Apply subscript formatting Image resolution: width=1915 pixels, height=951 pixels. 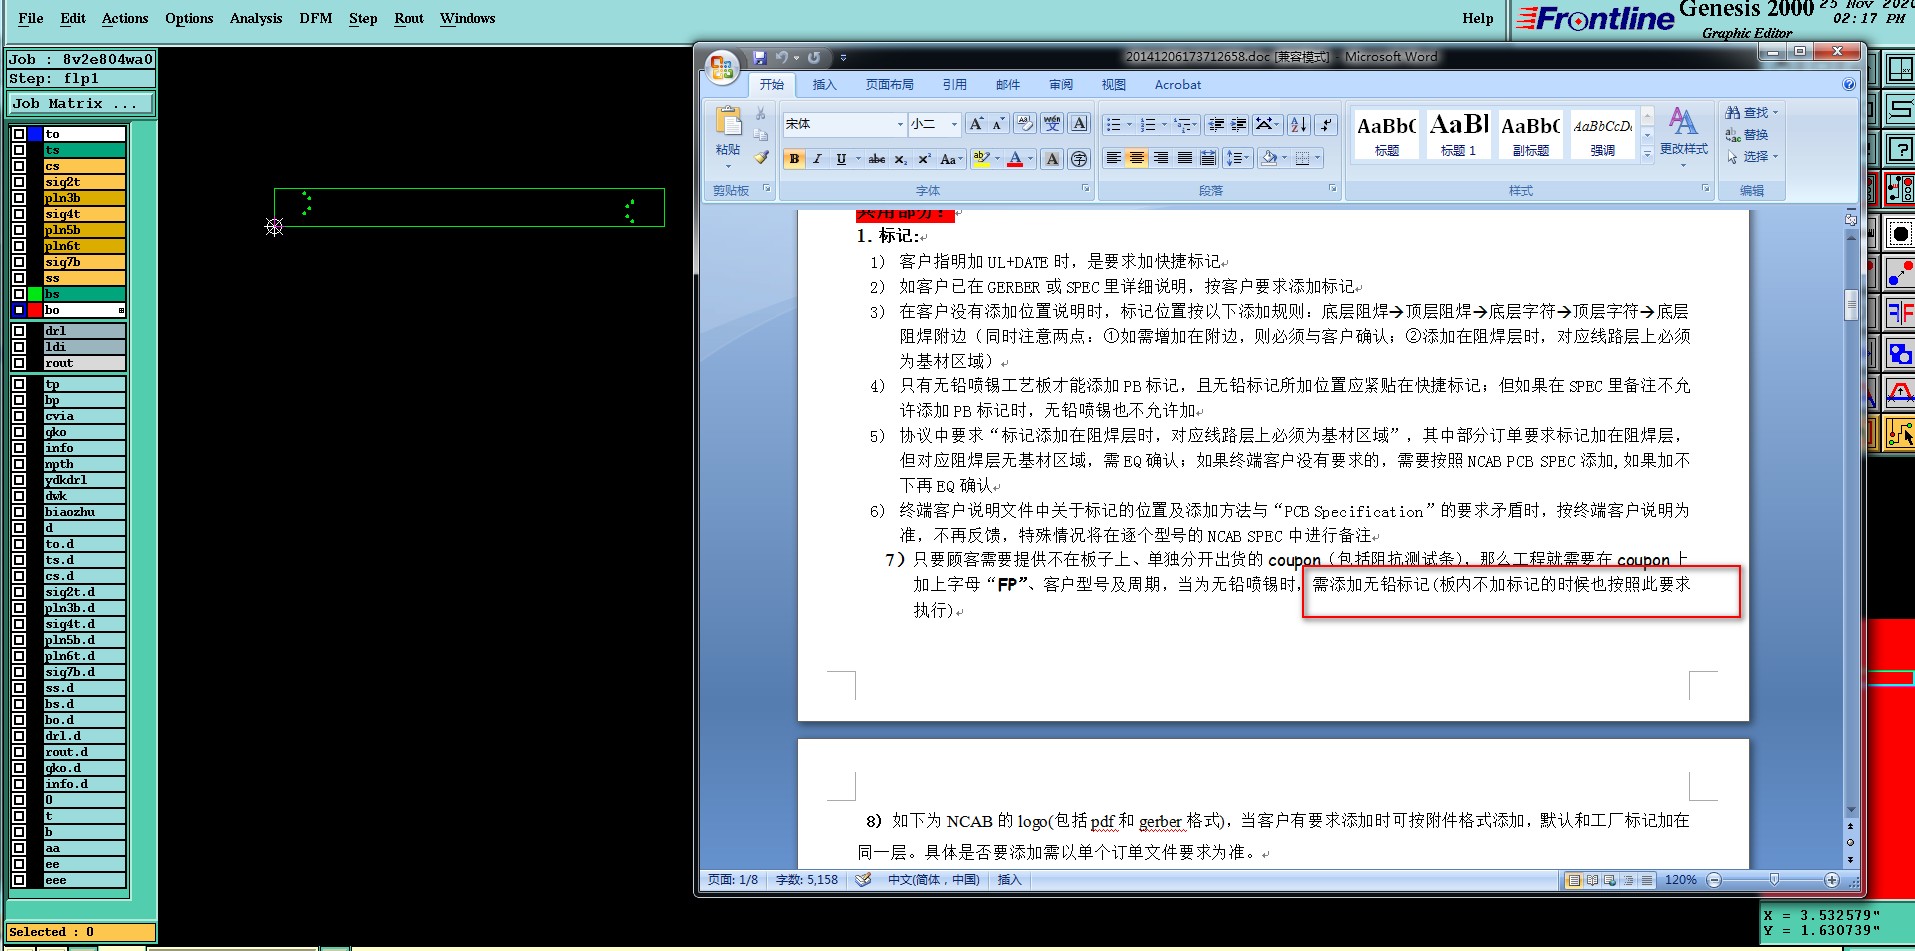click(x=900, y=159)
